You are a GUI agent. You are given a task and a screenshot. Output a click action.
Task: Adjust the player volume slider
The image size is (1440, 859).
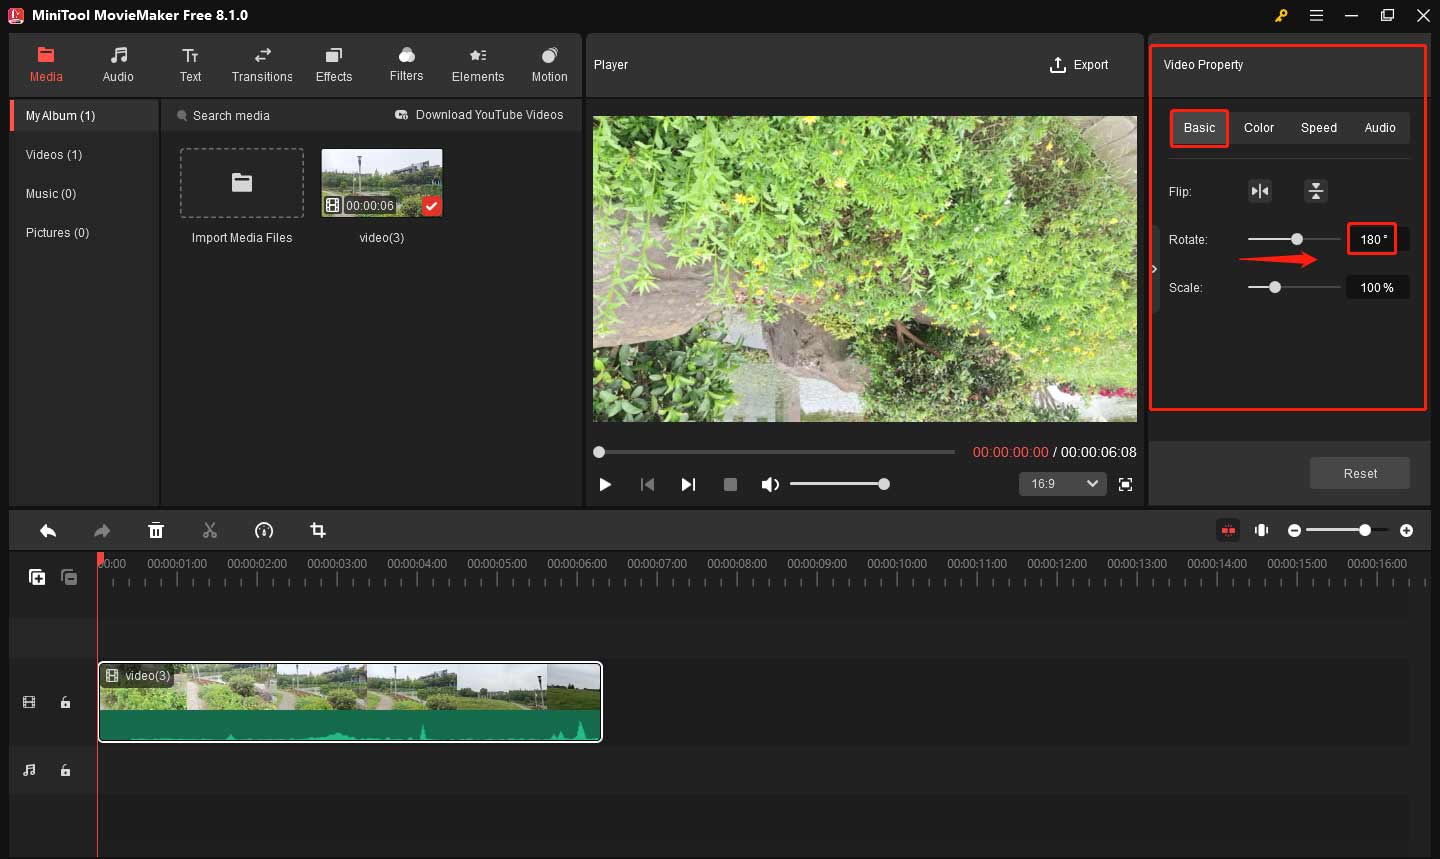tap(838, 484)
